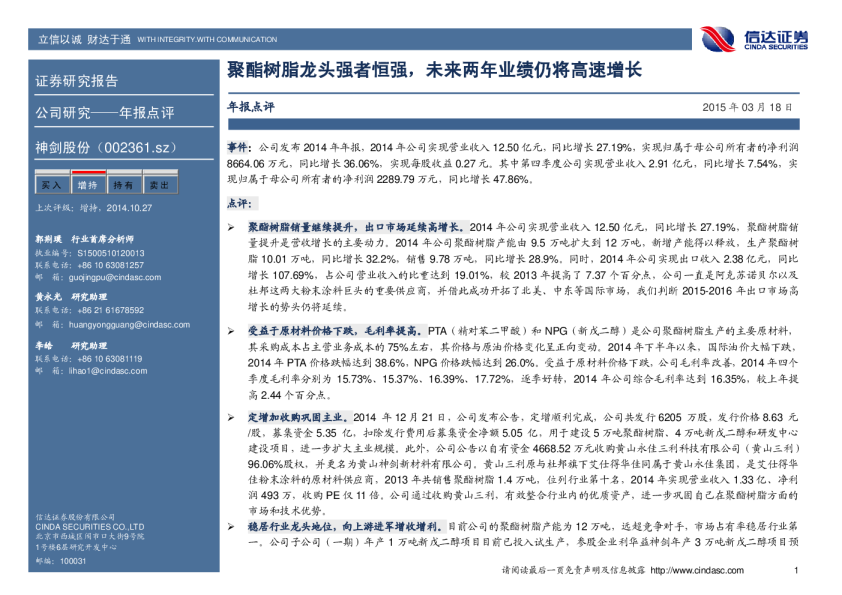Image resolution: width=842 pixels, height=595 pixels.
Task: Click the 上次评级 previous rating line
Action: point(94,208)
